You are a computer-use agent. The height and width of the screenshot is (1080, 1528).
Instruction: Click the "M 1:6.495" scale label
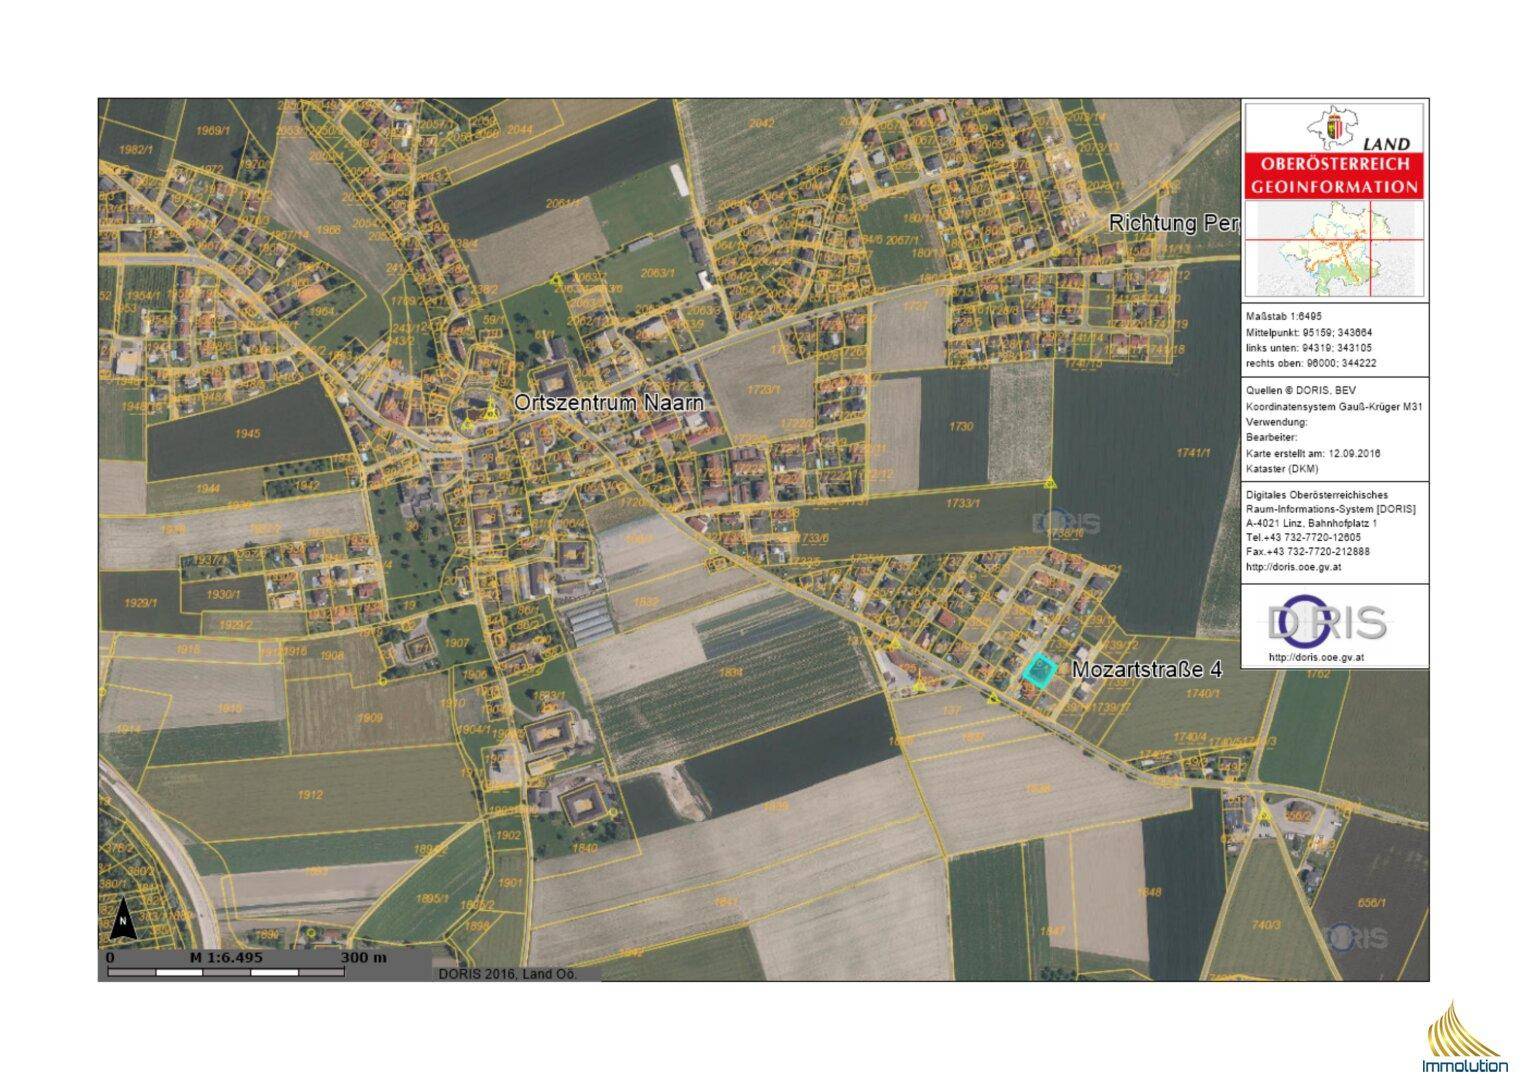pyautogui.click(x=226, y=957)
